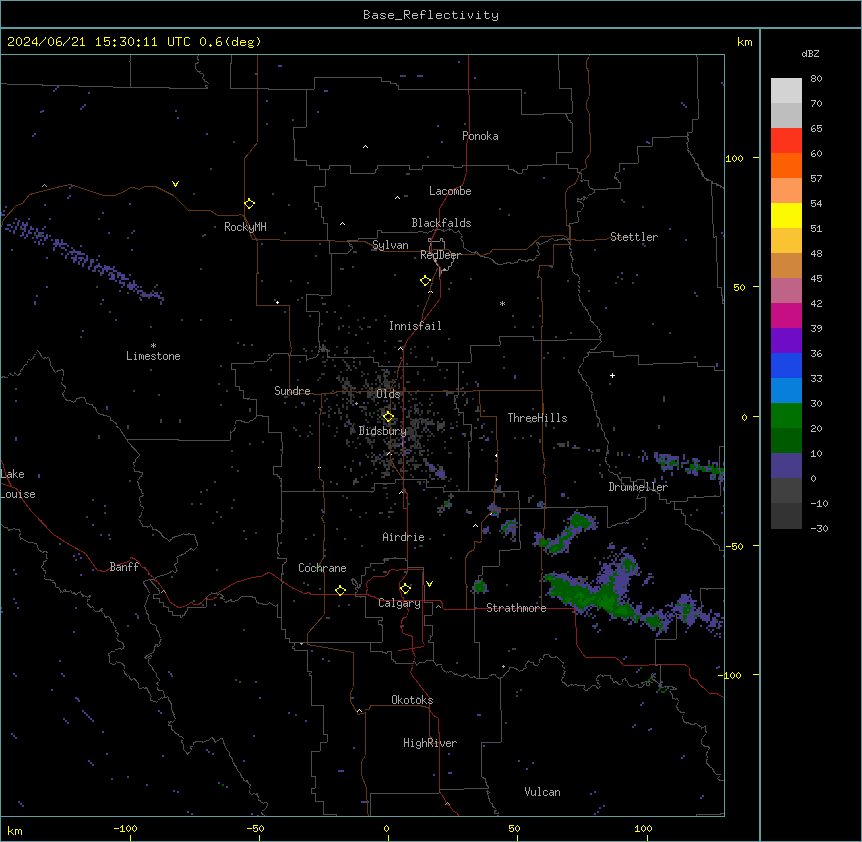The height and width of the screenshot is (842, 862).
Task: Select the Banff label
Action: (x=124, y=567)
